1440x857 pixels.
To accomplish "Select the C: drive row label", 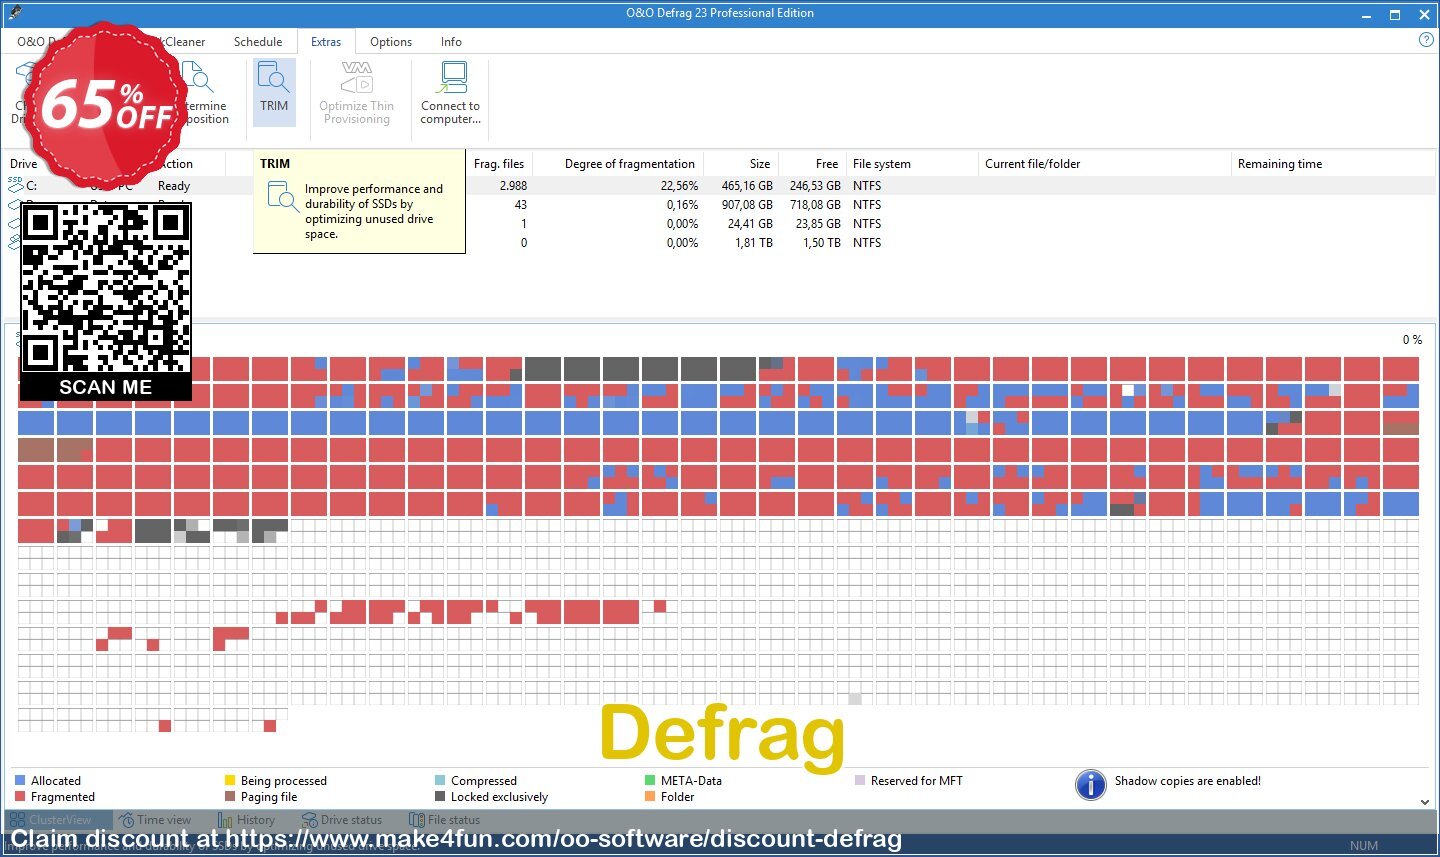I will (x=32, y=186).
